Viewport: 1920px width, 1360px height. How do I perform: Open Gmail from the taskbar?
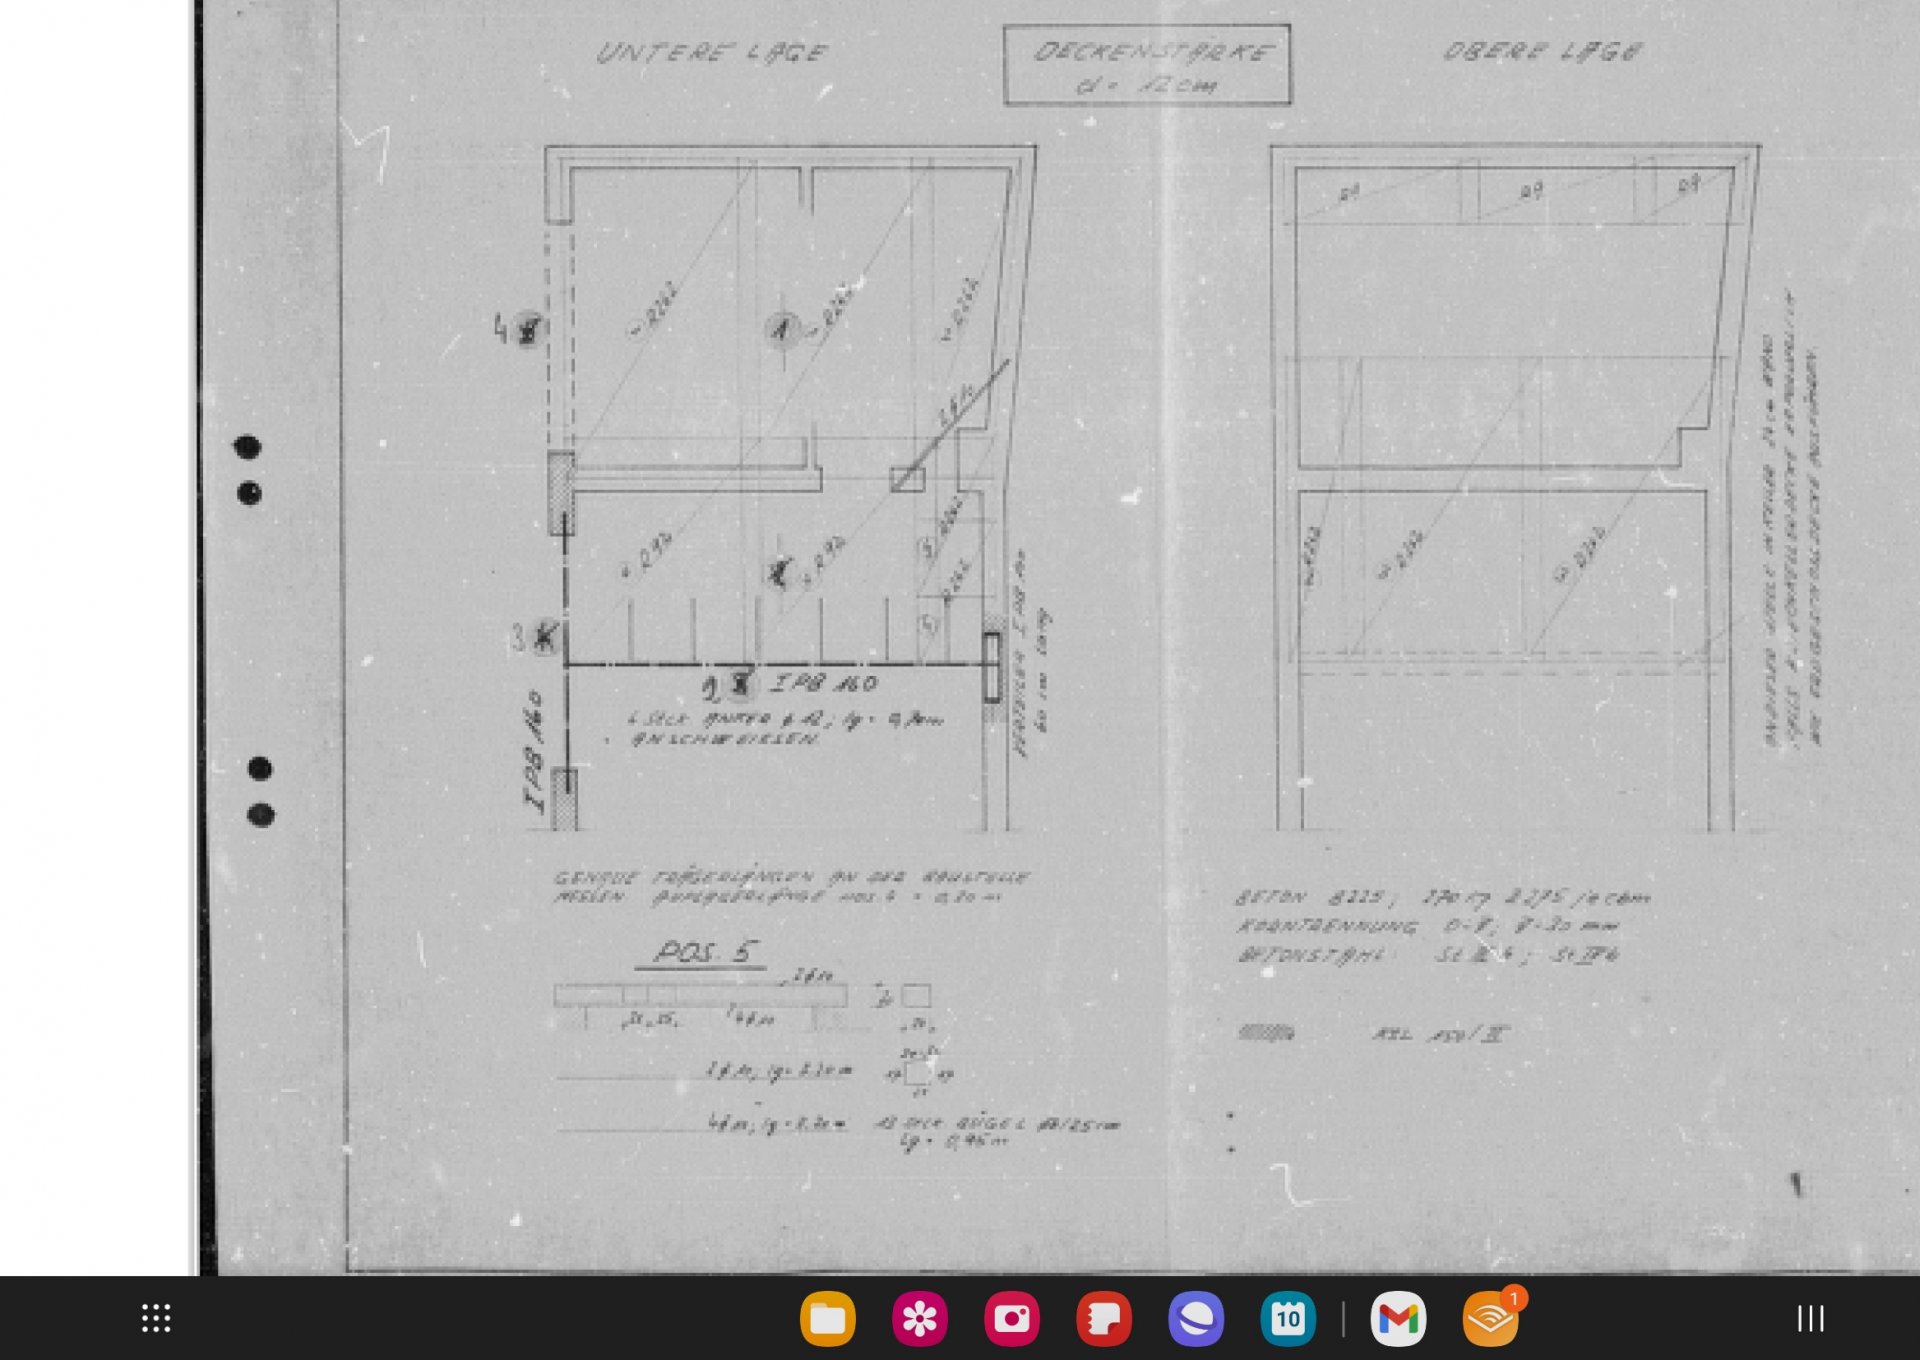tap(1398, 1319)
